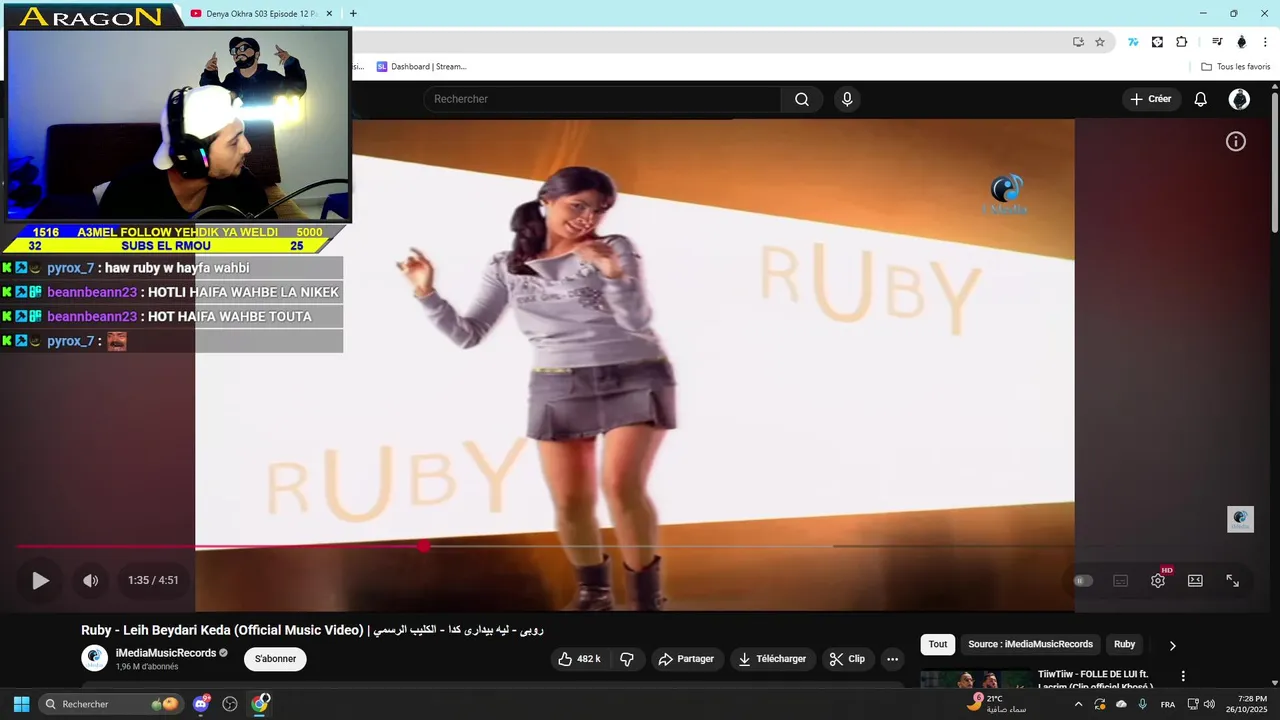1280x720 pixels.
Task: Open the Chrome three-dot menu
Action: (1265, 42)
